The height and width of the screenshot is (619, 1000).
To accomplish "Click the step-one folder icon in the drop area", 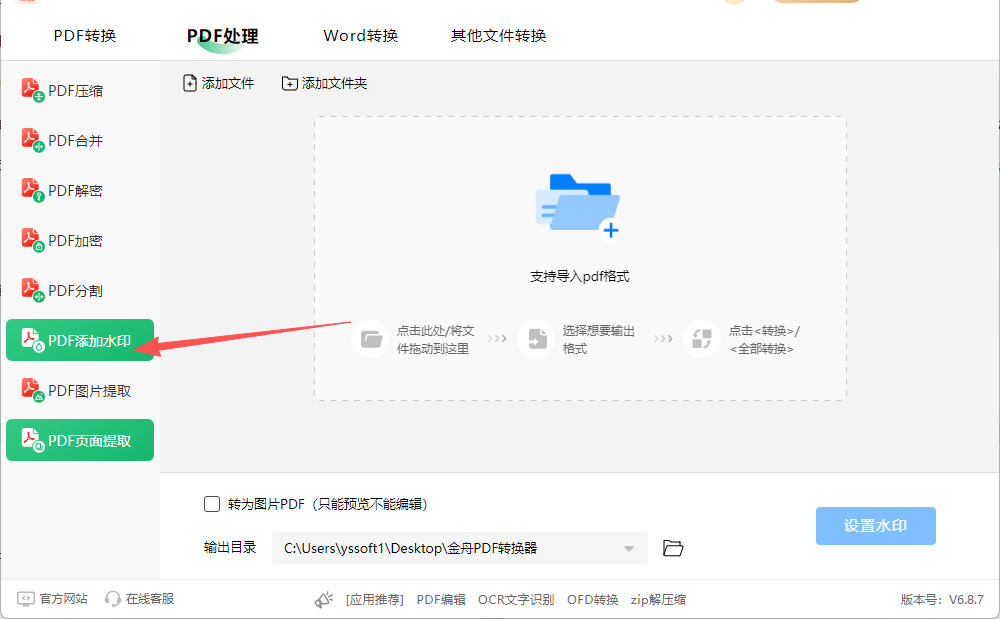I will pos(371,339).
